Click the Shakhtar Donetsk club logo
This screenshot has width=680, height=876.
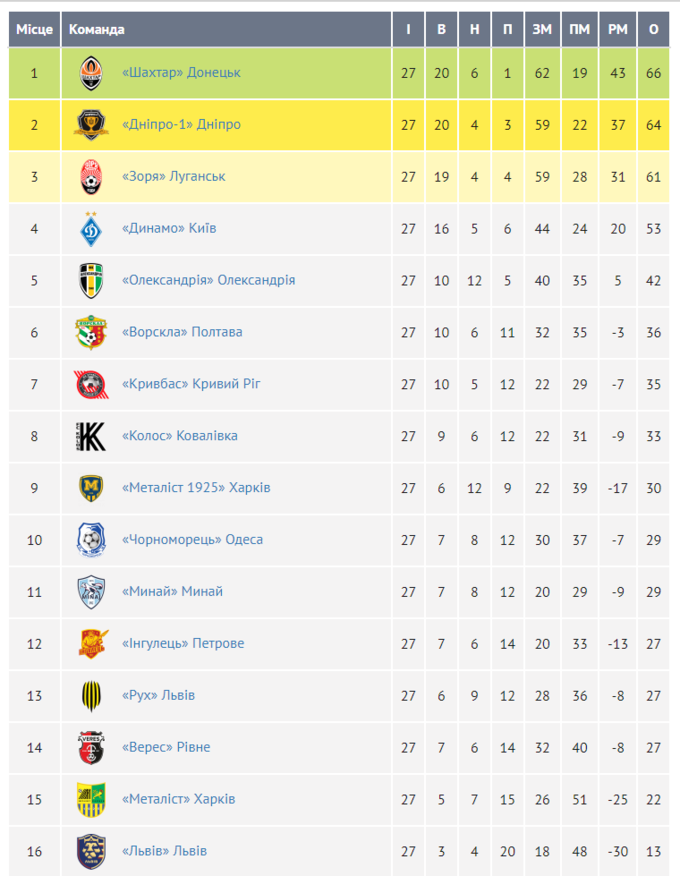(91, 73)
